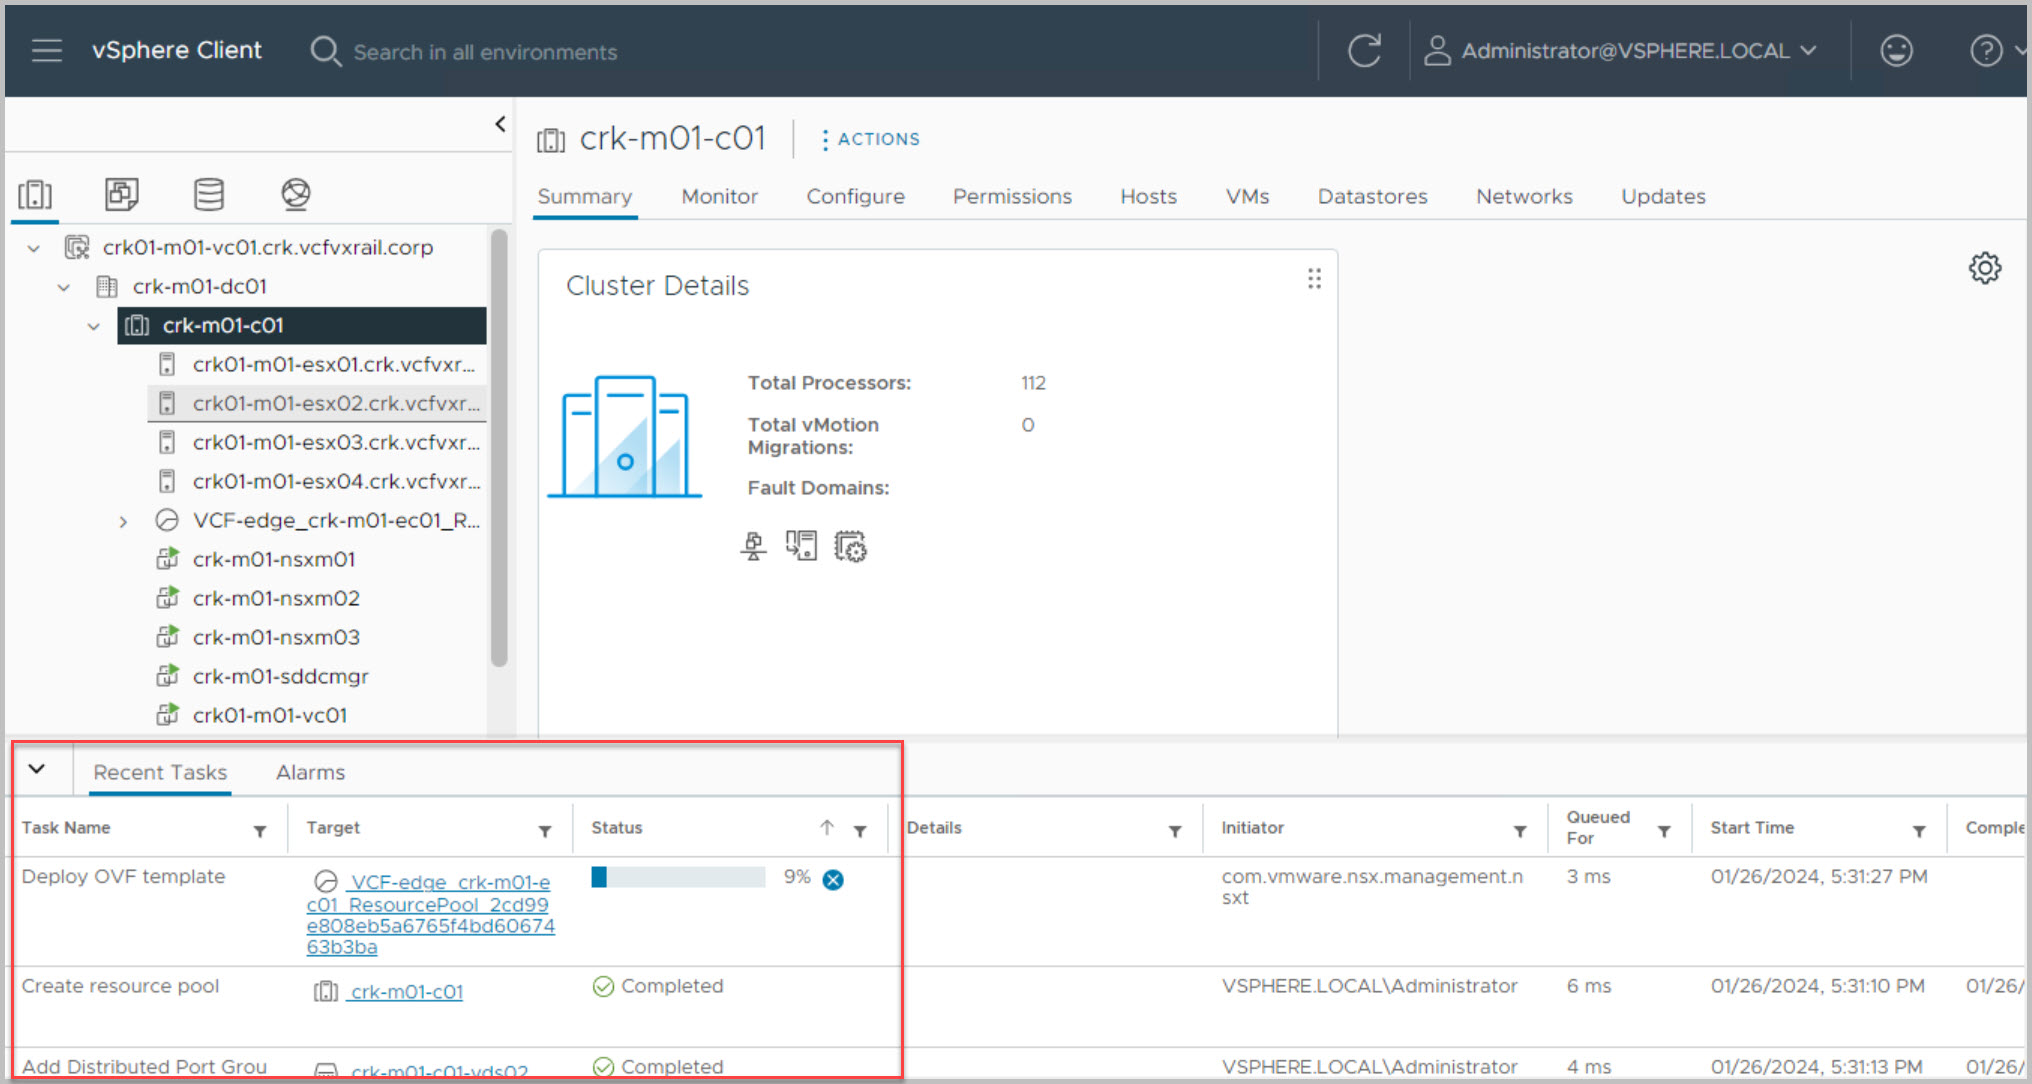Collapse the crk-m01-dc01 datacenter node
The image size is (2032, 1084).
64,288
